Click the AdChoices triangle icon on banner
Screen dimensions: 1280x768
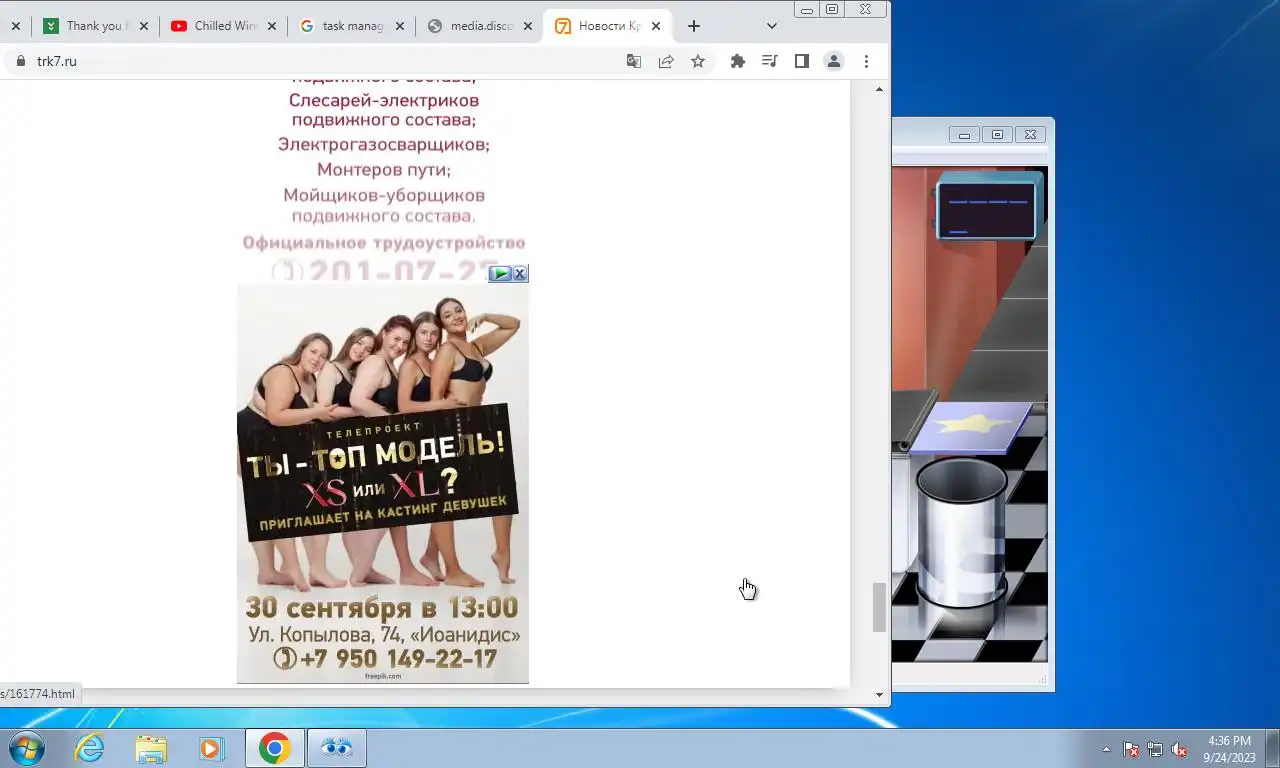click(x=501, y=273)
